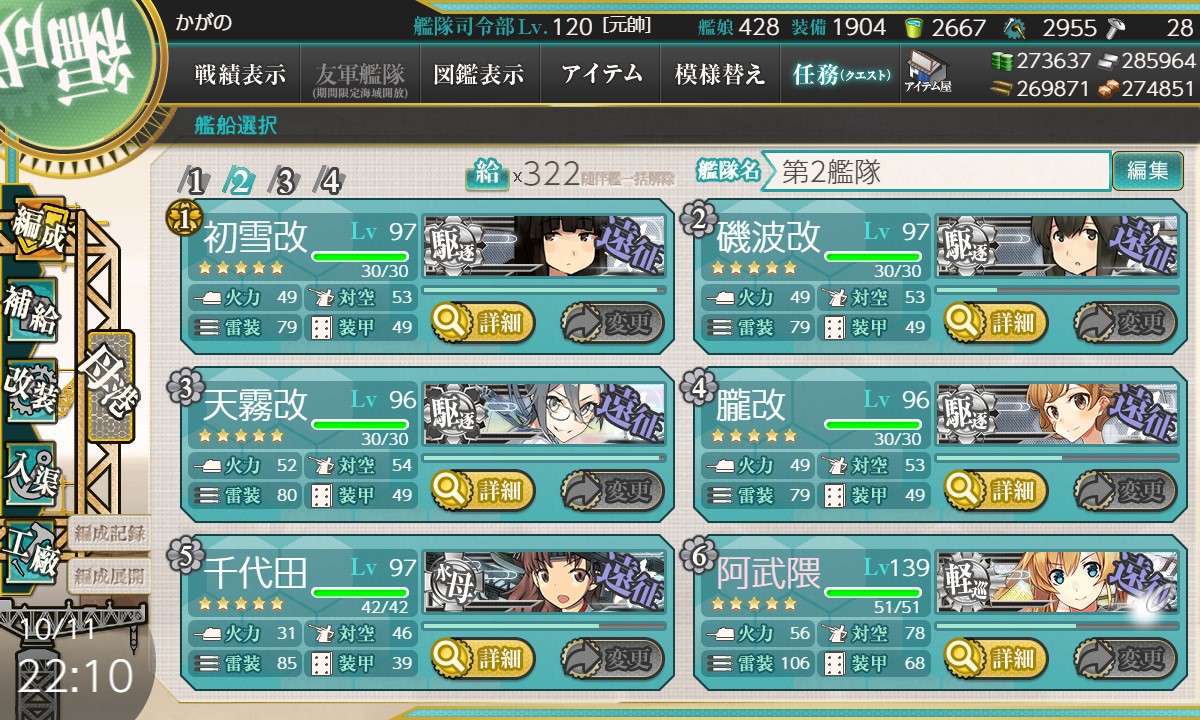Click the 第2艦隊 fleet name field
The width and height of the screenshot is (1200, 720).
click(x=935, y=171)
